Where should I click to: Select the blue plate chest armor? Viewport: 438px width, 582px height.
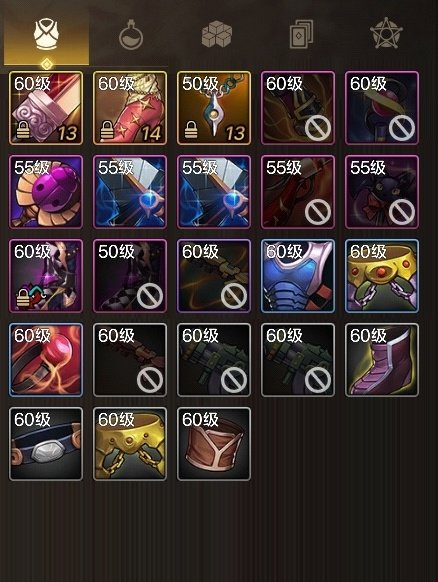(298, 276)
